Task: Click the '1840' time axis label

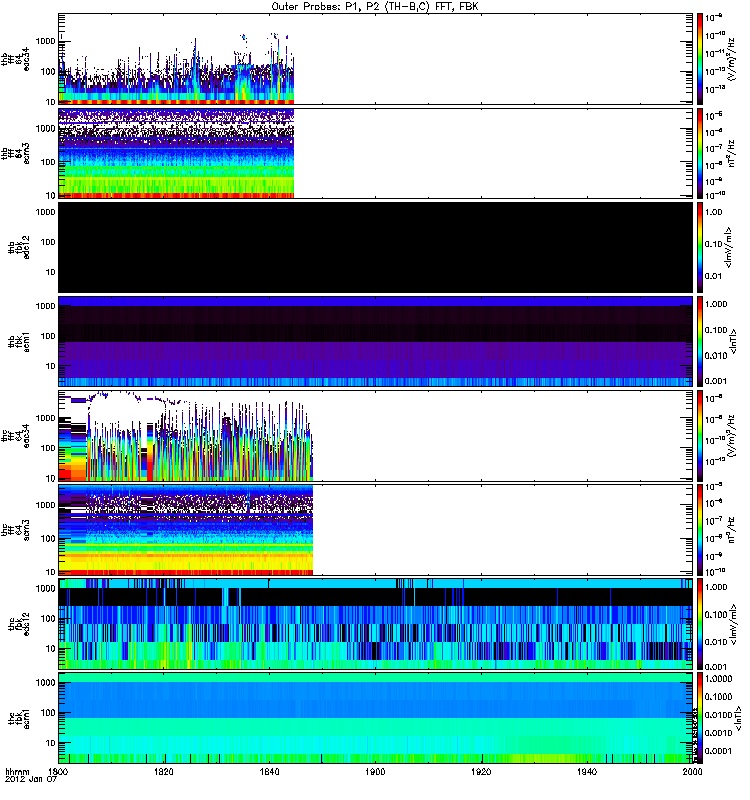Action: [269, 772]
